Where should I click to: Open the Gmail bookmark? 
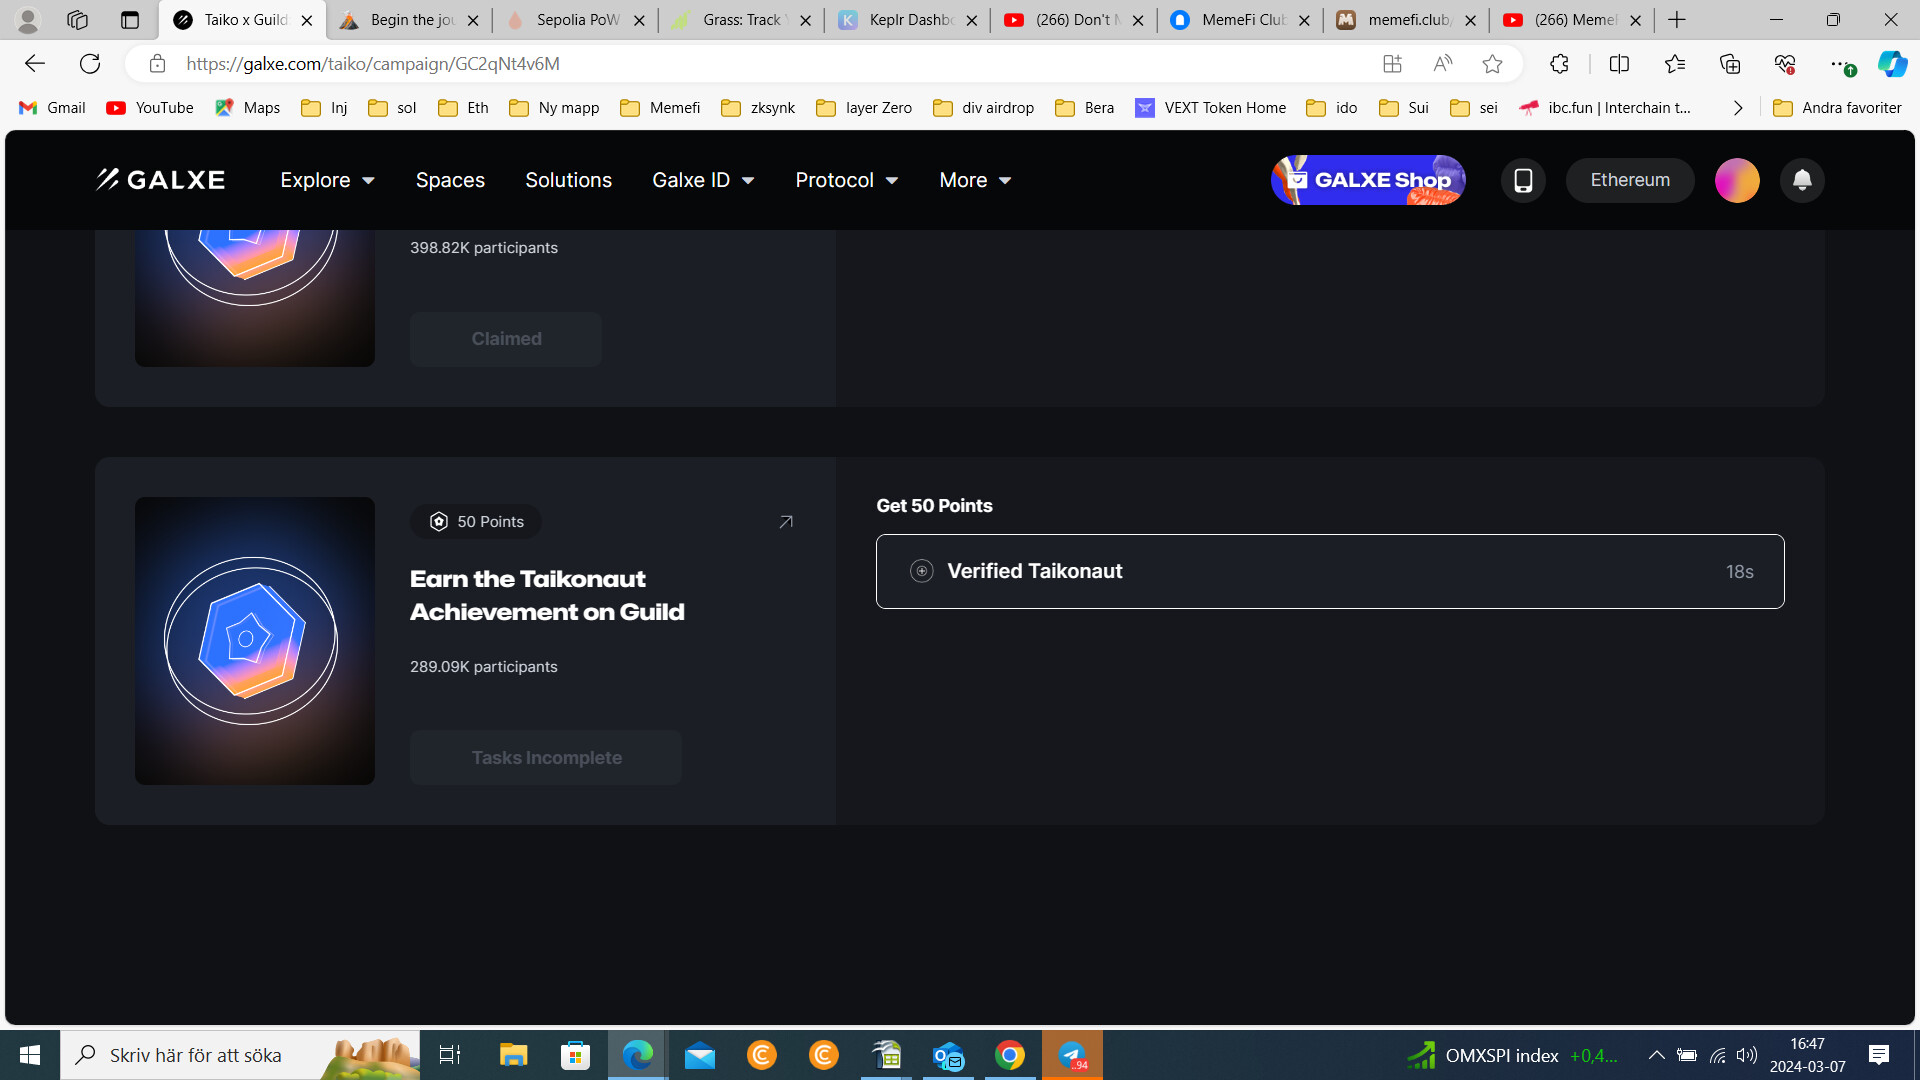pos(52,108)
